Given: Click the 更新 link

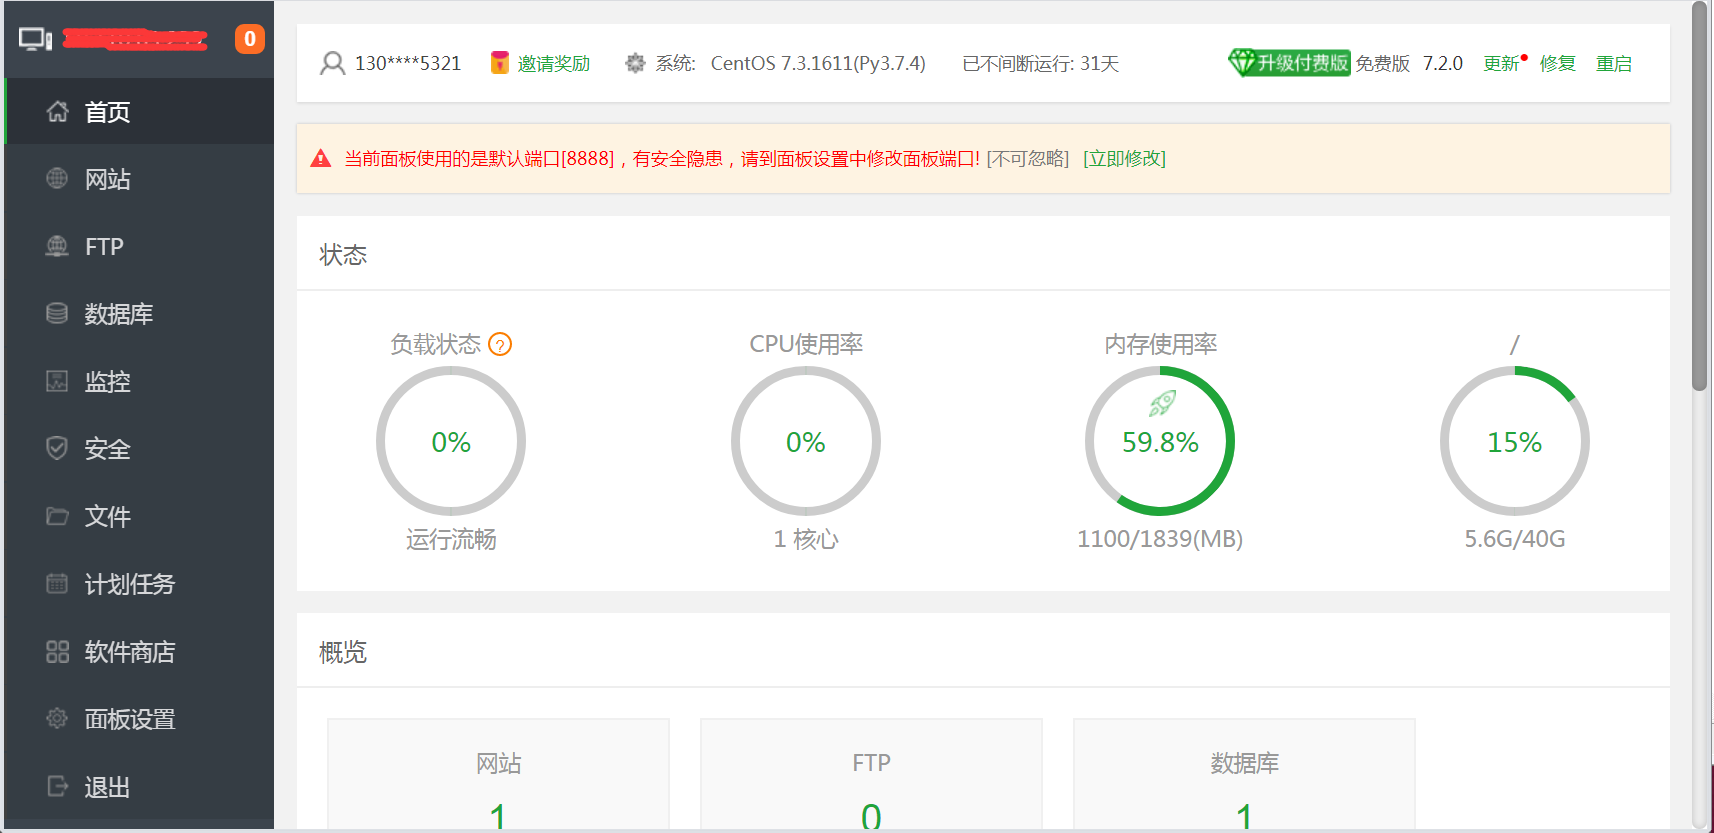Looking at the screenshot, I should point(1501,63).
